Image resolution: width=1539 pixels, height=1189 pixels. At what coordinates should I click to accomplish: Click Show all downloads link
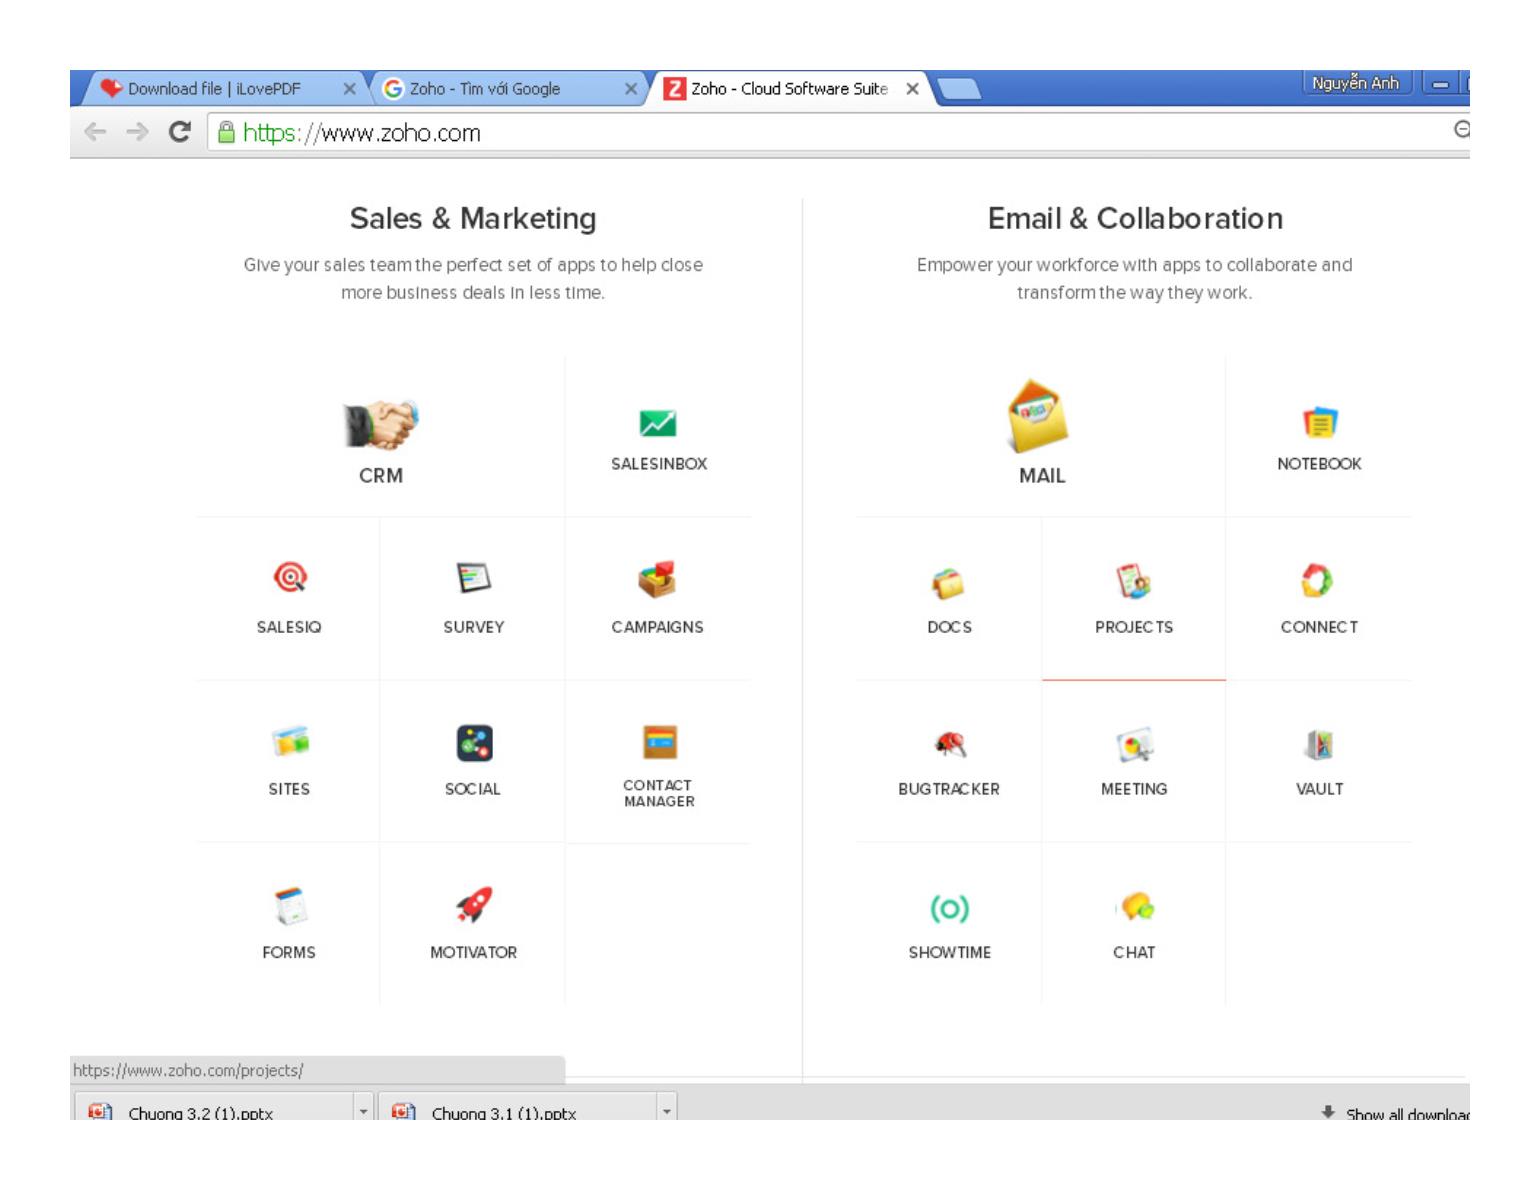click(1395, 1113)
